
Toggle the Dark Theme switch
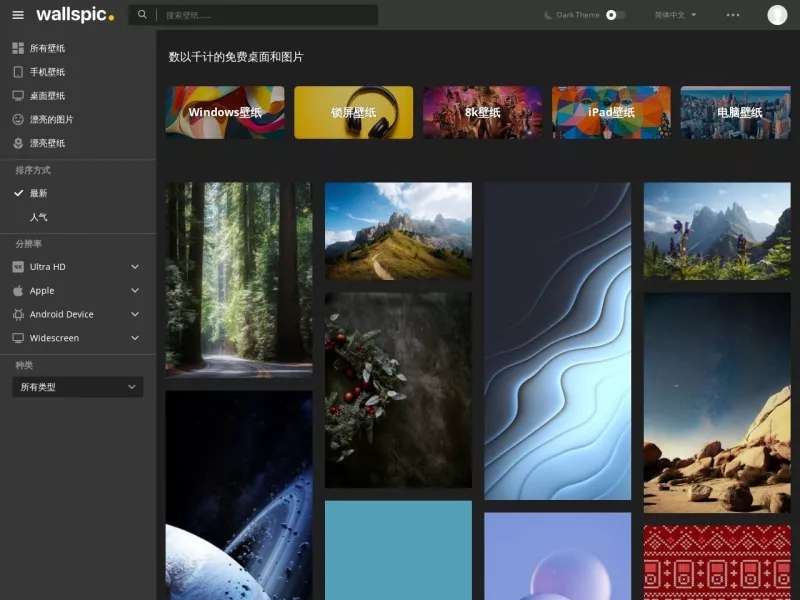[x=615, y=15]
